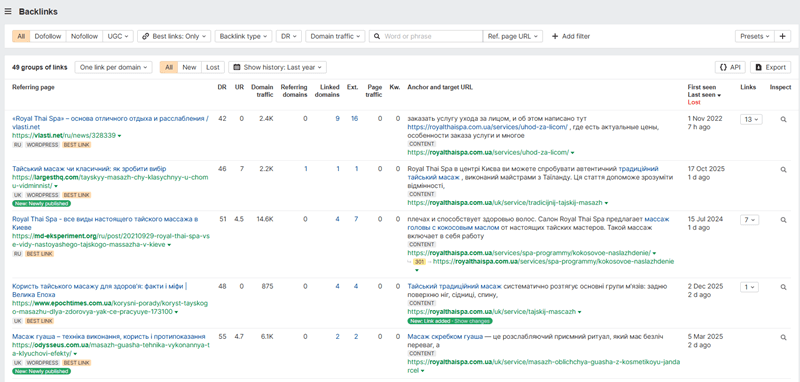
Task: Sort by Linked domains column header
Action: tap(327, 91)
